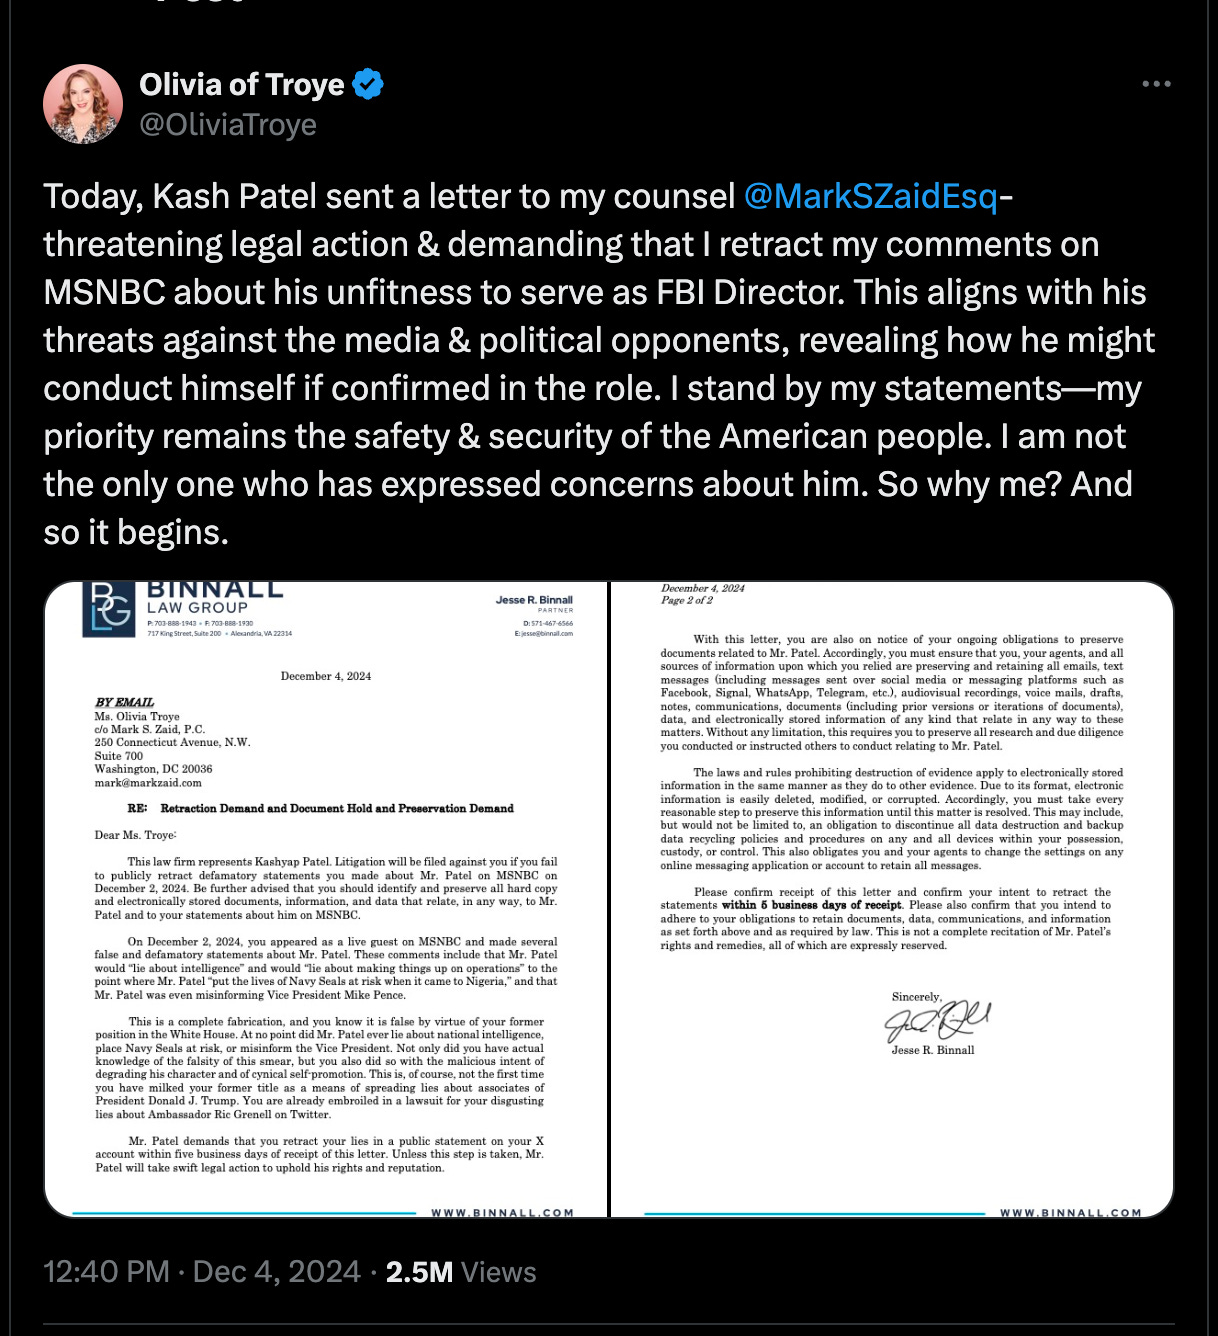The width and height of the screenshot is (1218, 1336).
Task: Open first letter page image
Action: coord(326,899)
